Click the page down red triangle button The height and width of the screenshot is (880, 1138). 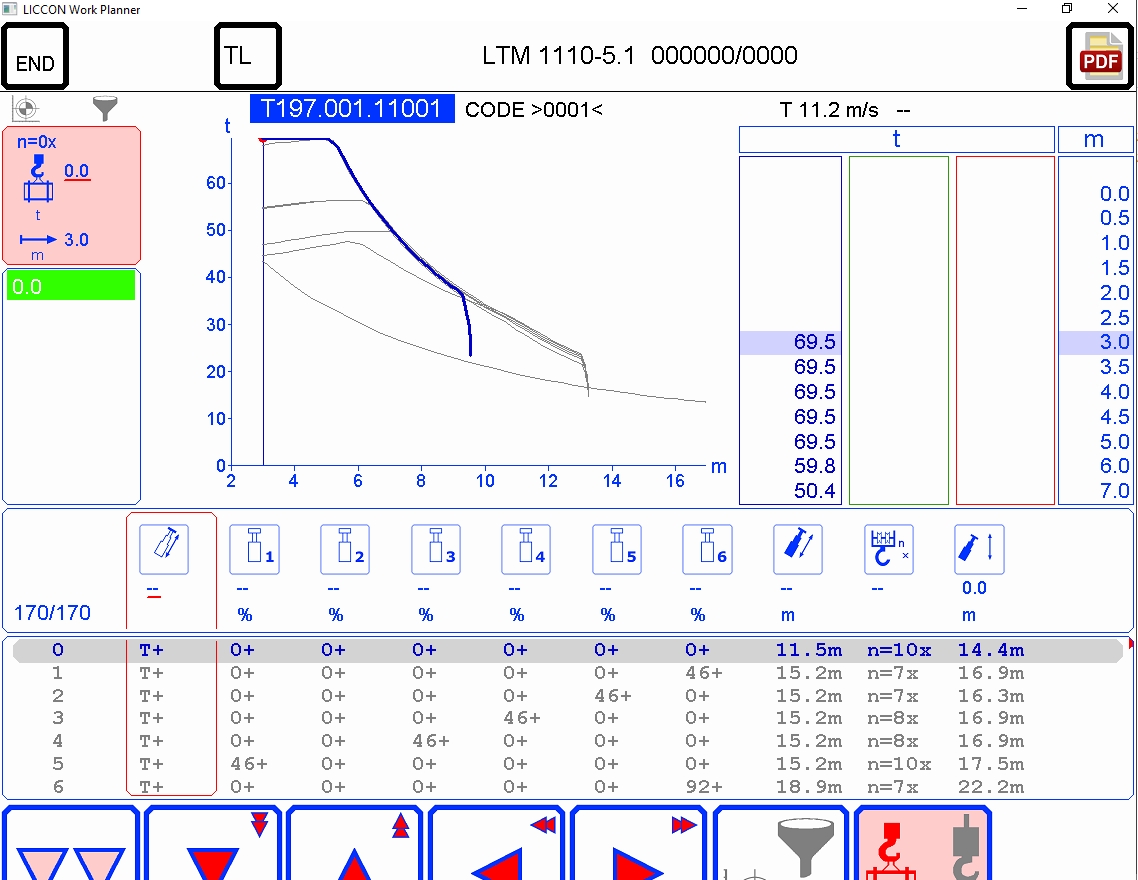click(213, 843)
